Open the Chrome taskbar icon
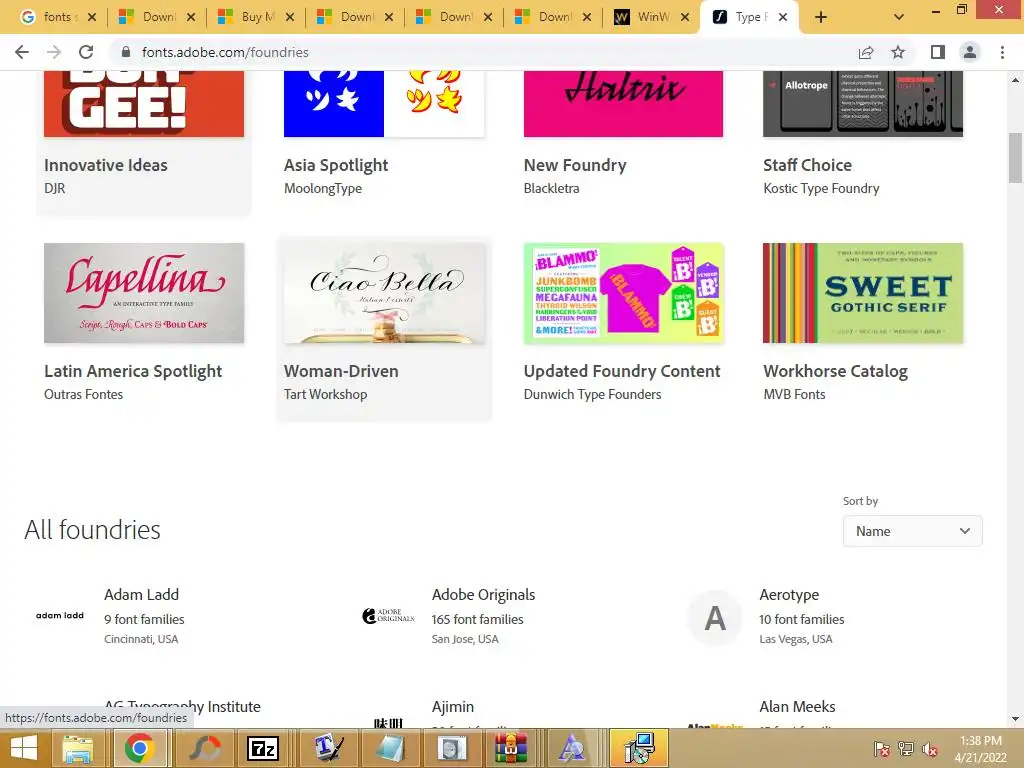 [x=139, y=748]
